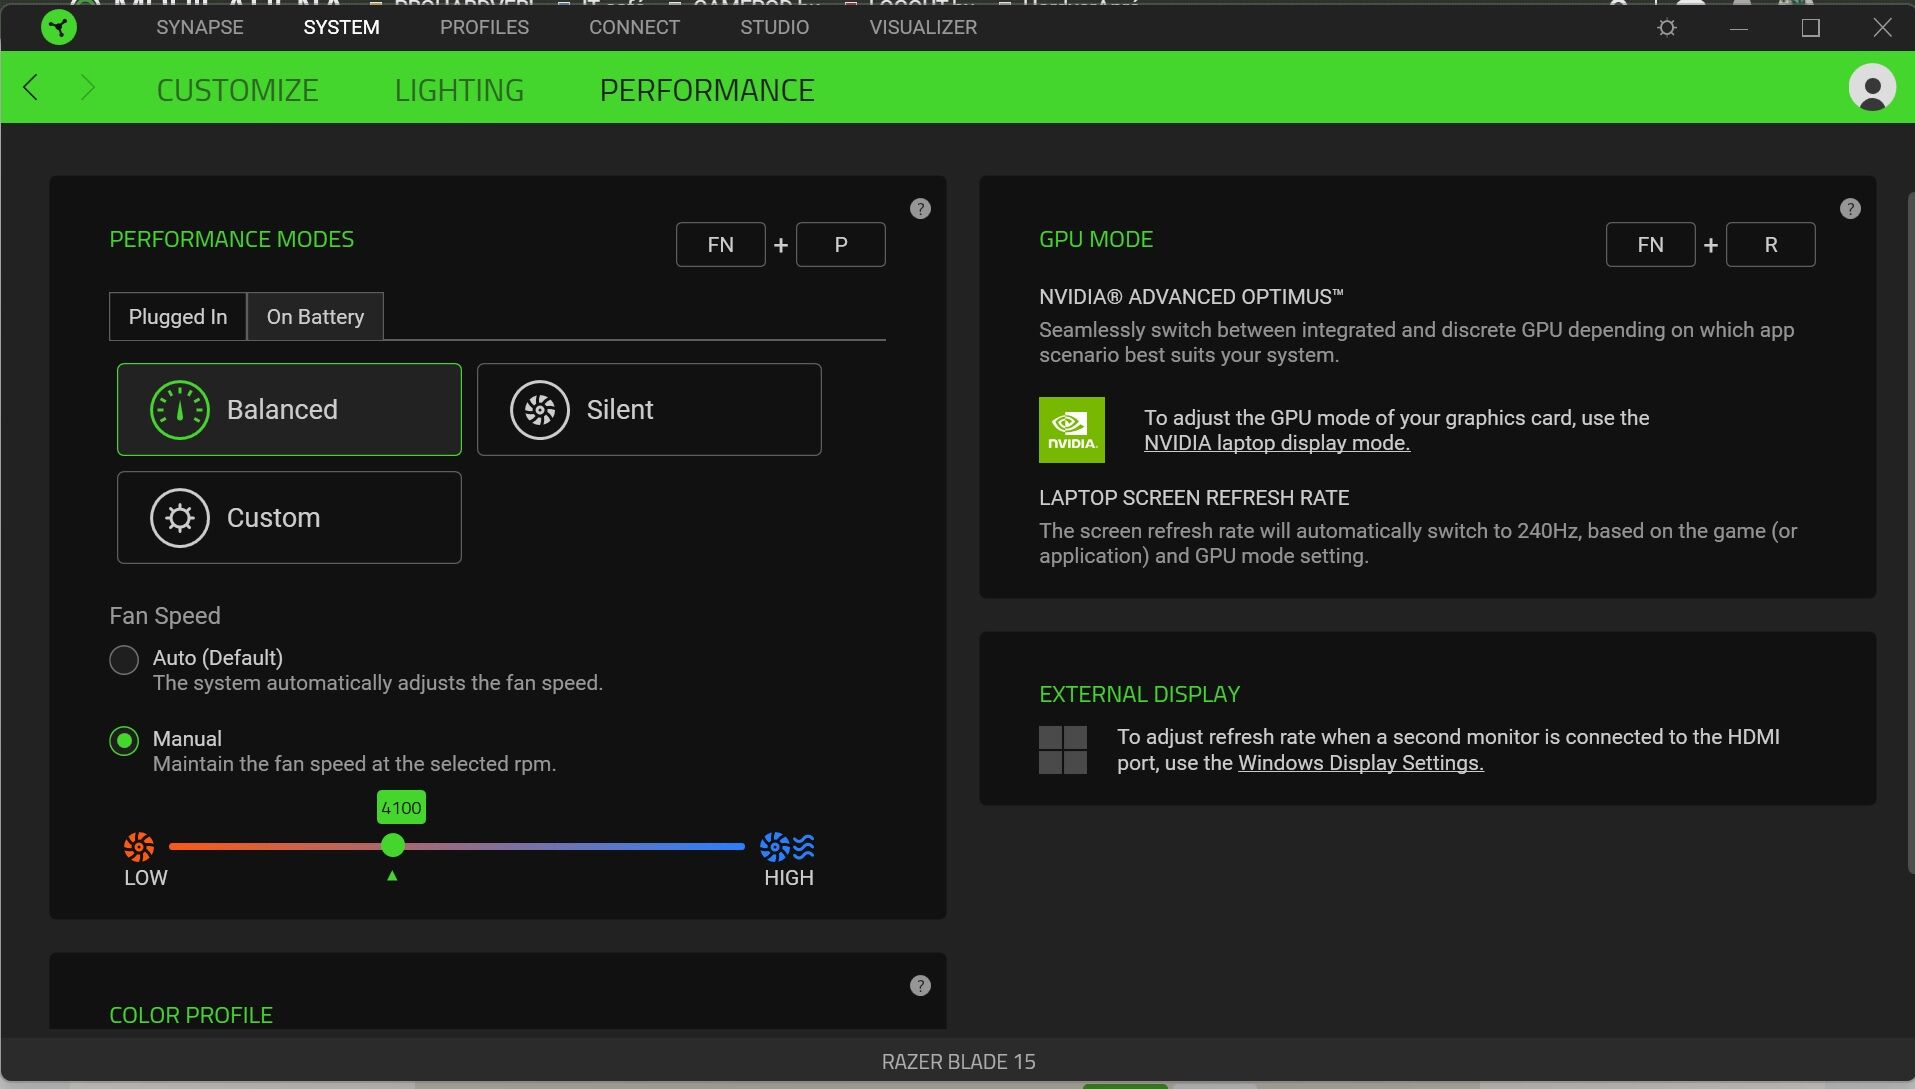The width and height of the screenshot is (1915, 1089).
Task: Click the Fan Speed label
Action: pos(165,616)
